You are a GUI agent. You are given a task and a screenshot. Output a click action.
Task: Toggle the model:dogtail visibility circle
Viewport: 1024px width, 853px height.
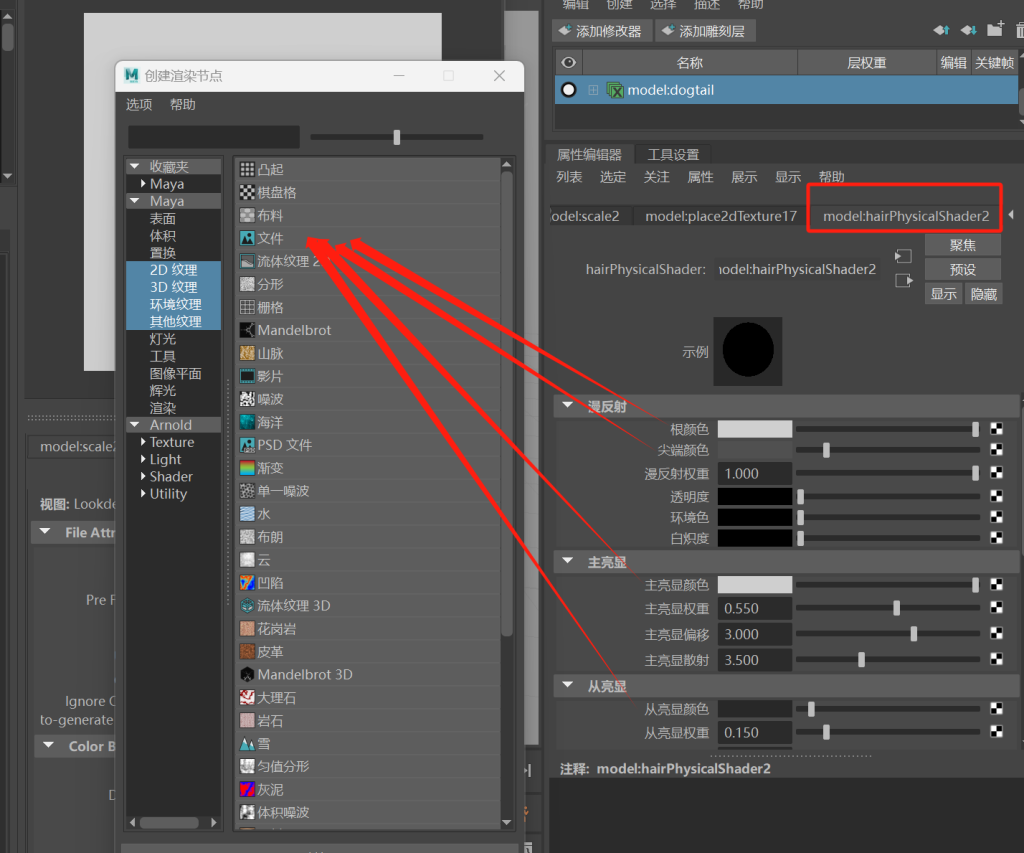(569, 90)
